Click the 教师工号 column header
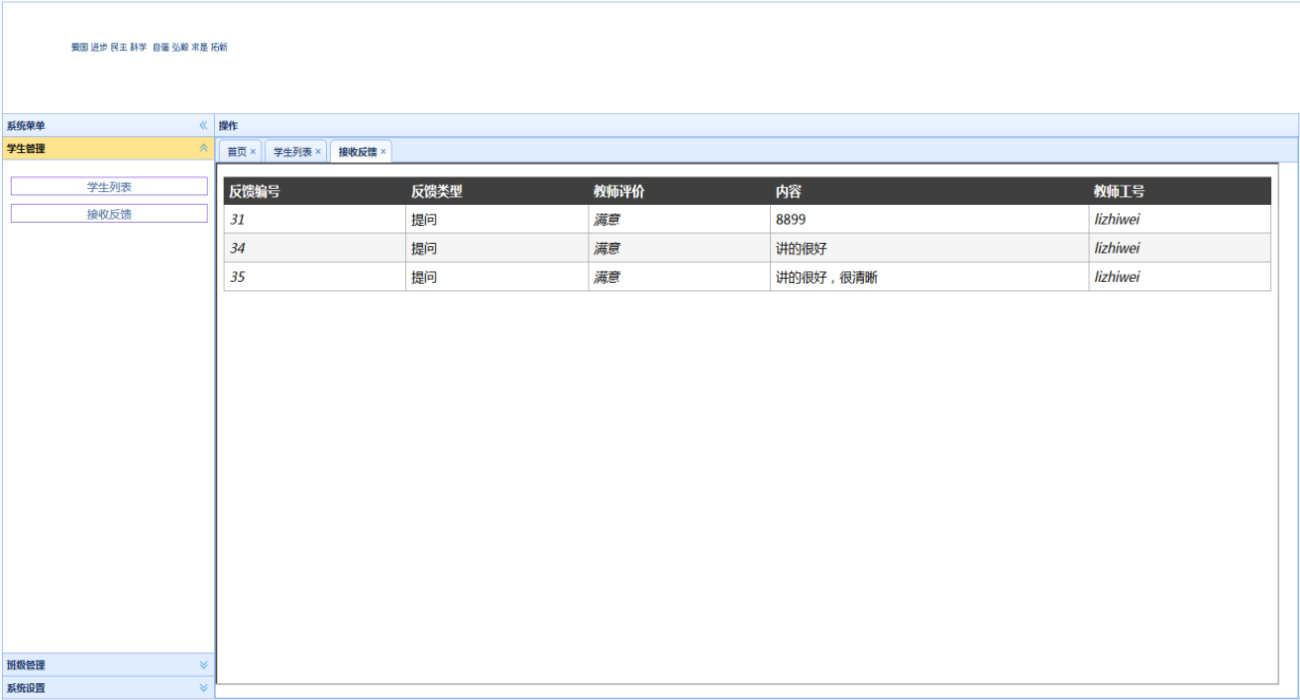 coord(1180,192)
